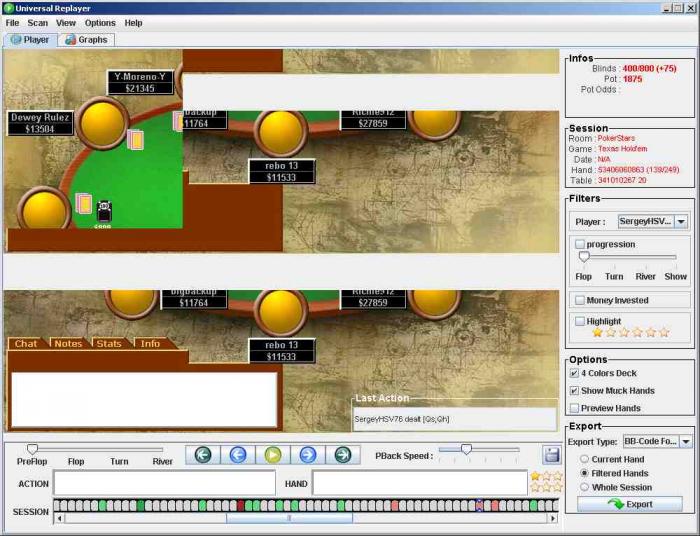Click the hand number 53406060863
The width and height of the screenshot is (700, 536).
click(621, 170)
